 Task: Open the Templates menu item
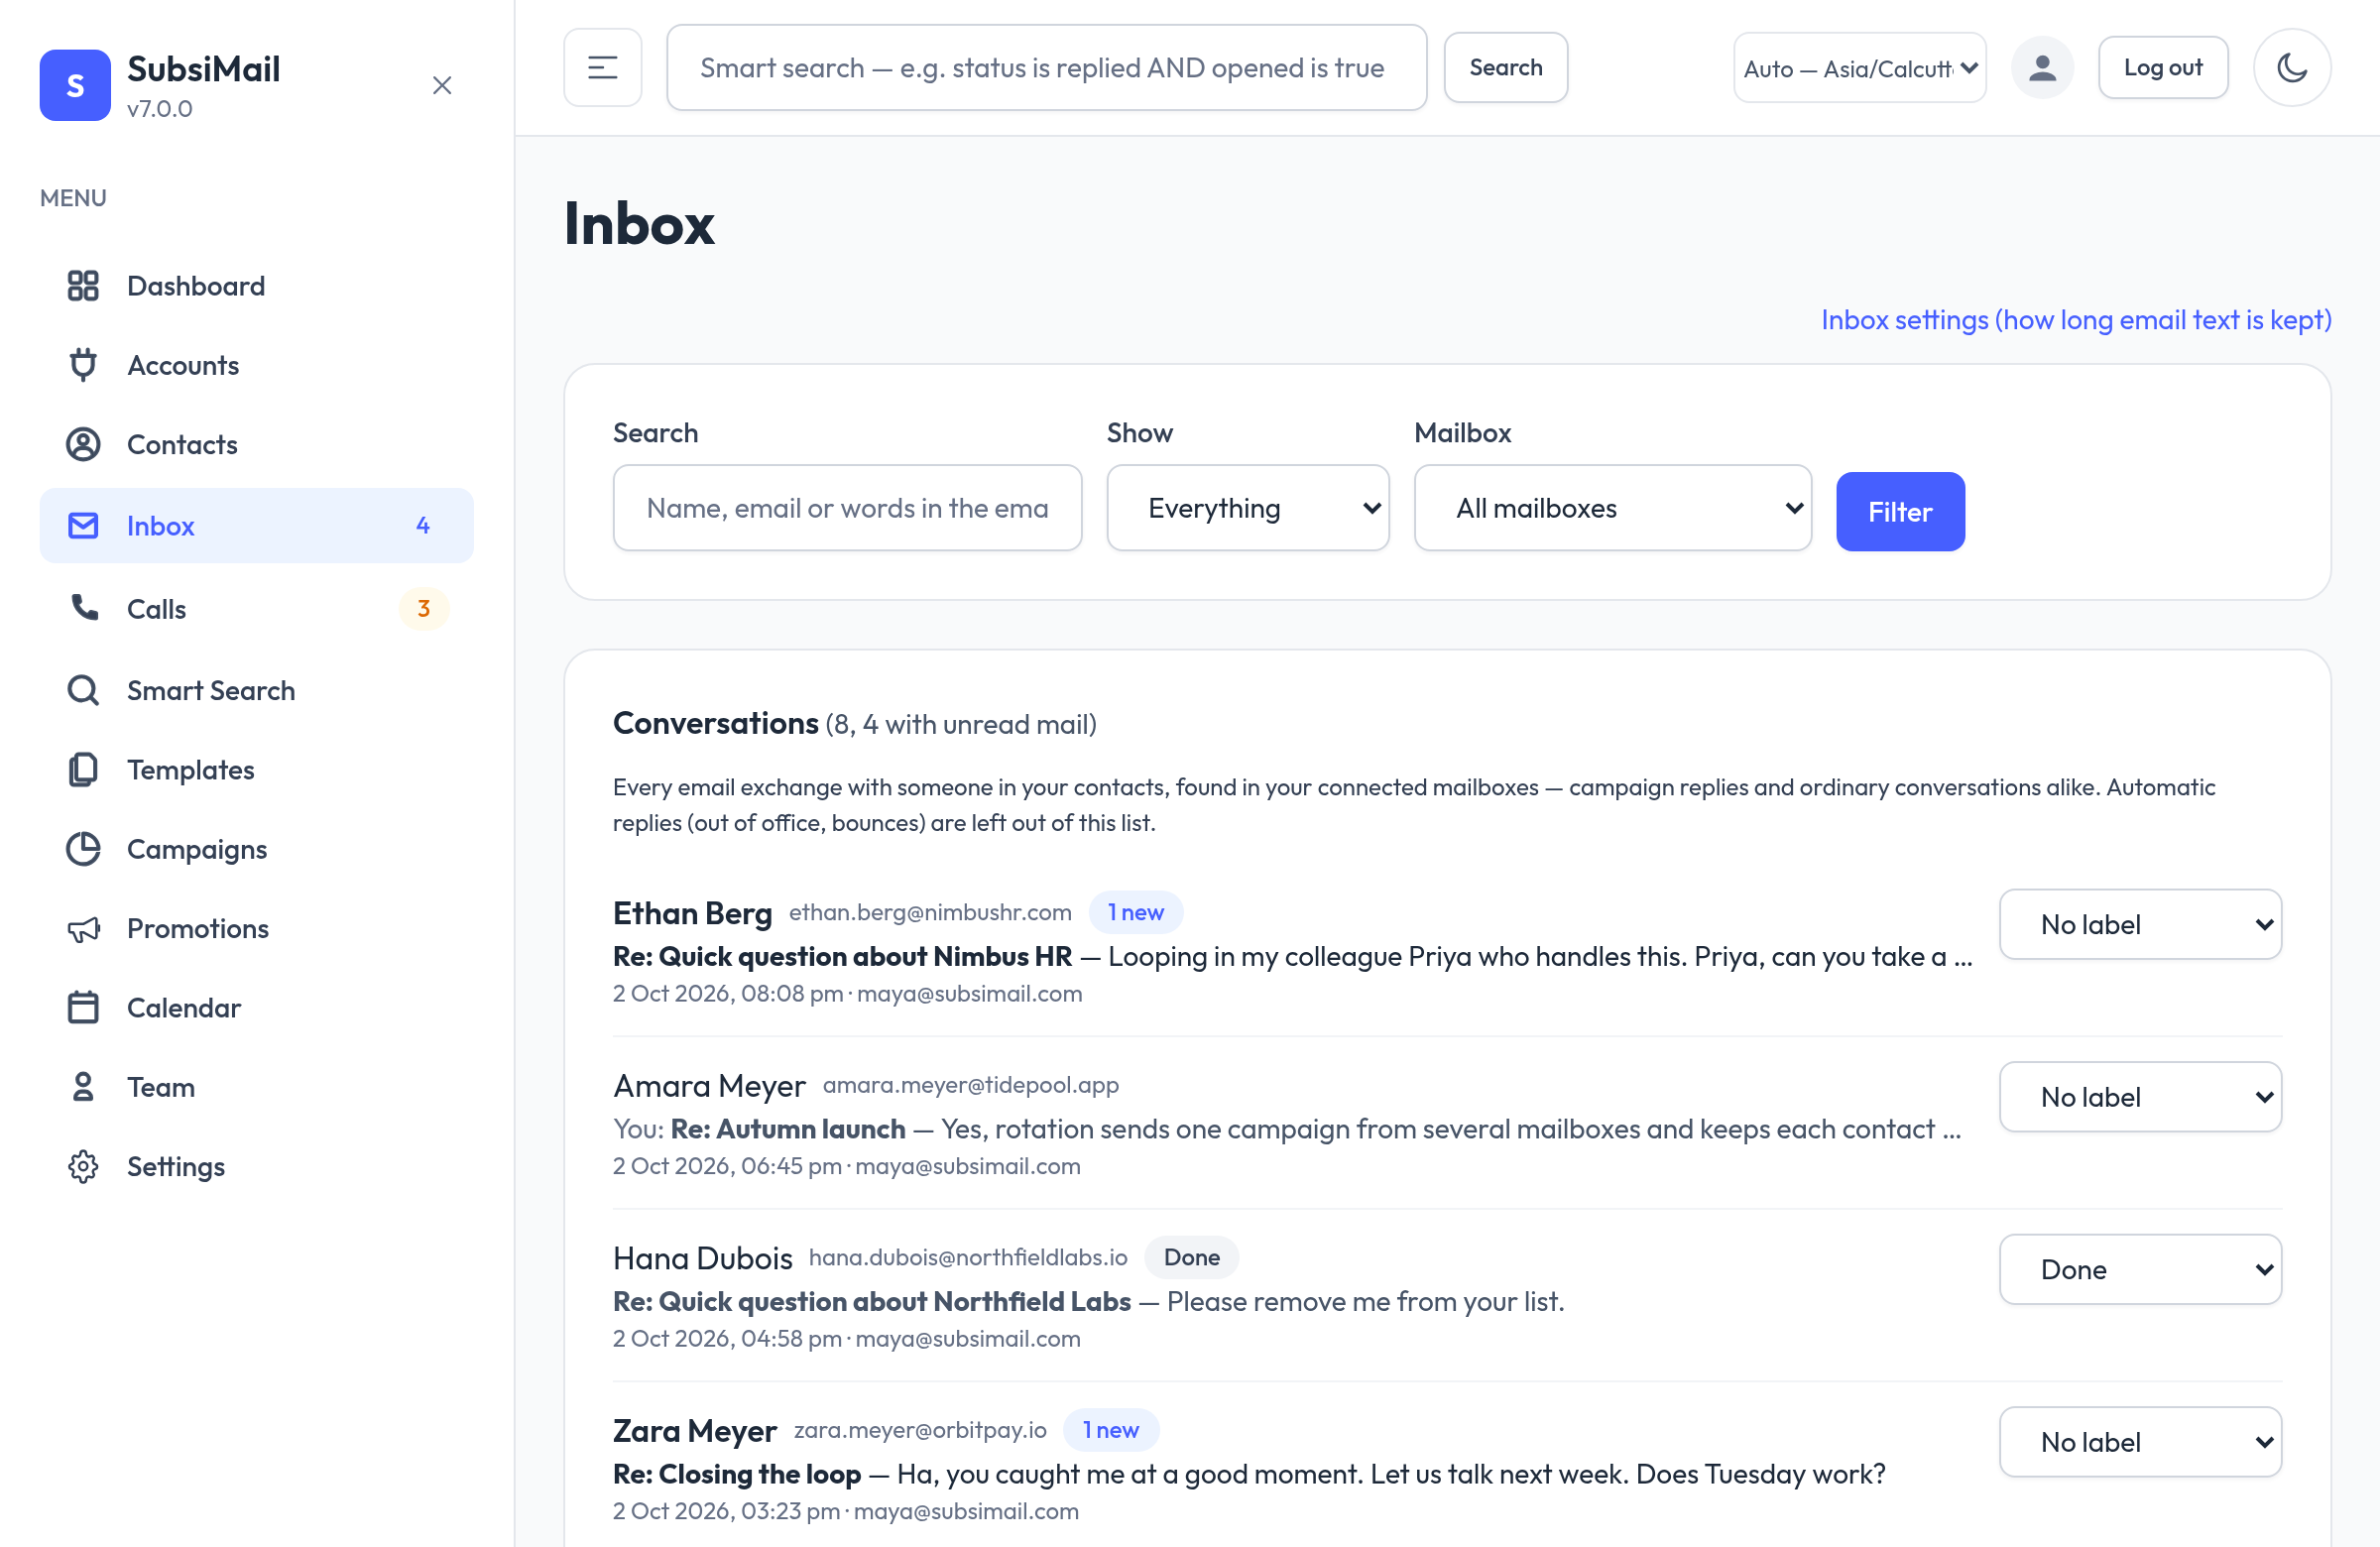pyautogui.click(x=256, y=769)
